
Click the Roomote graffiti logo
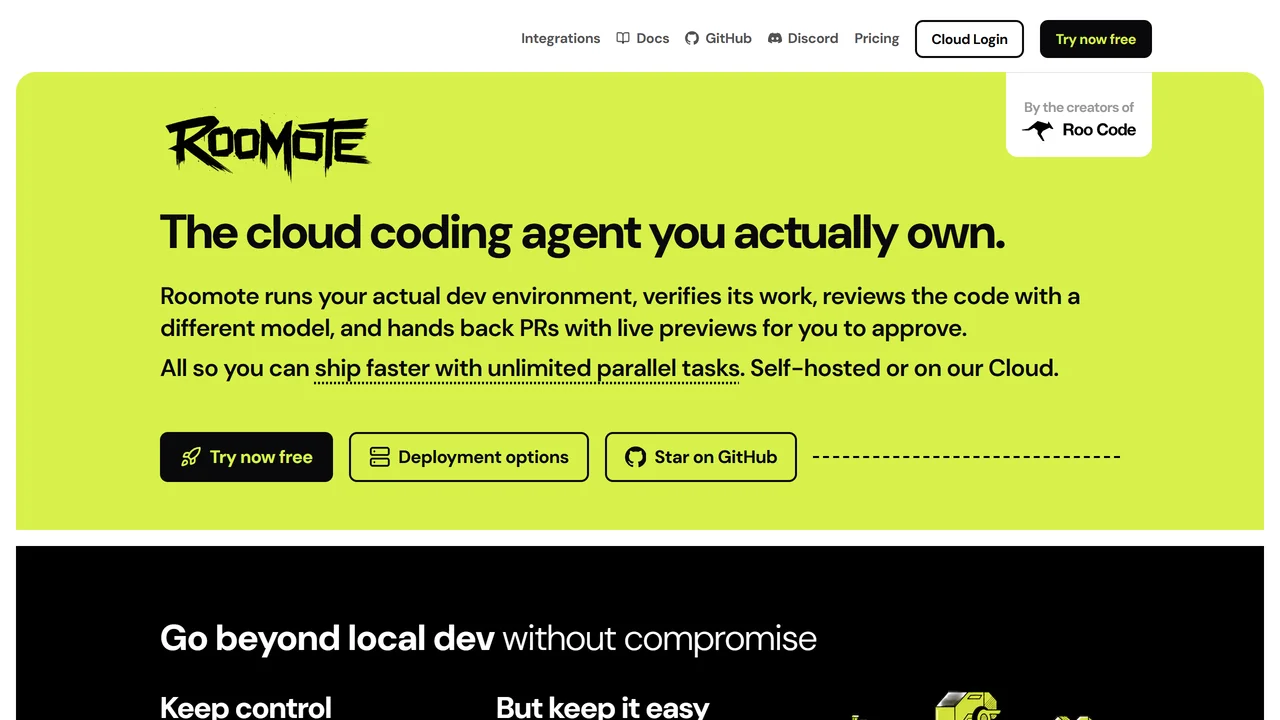[268, 147]
